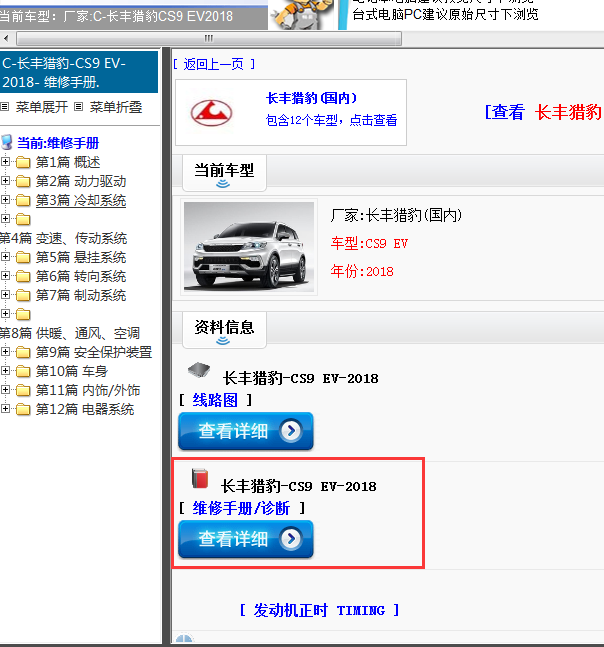Click 菜单折叠 to collapse all menus
This screenshot has width=604, height=647.
[116, 107]
